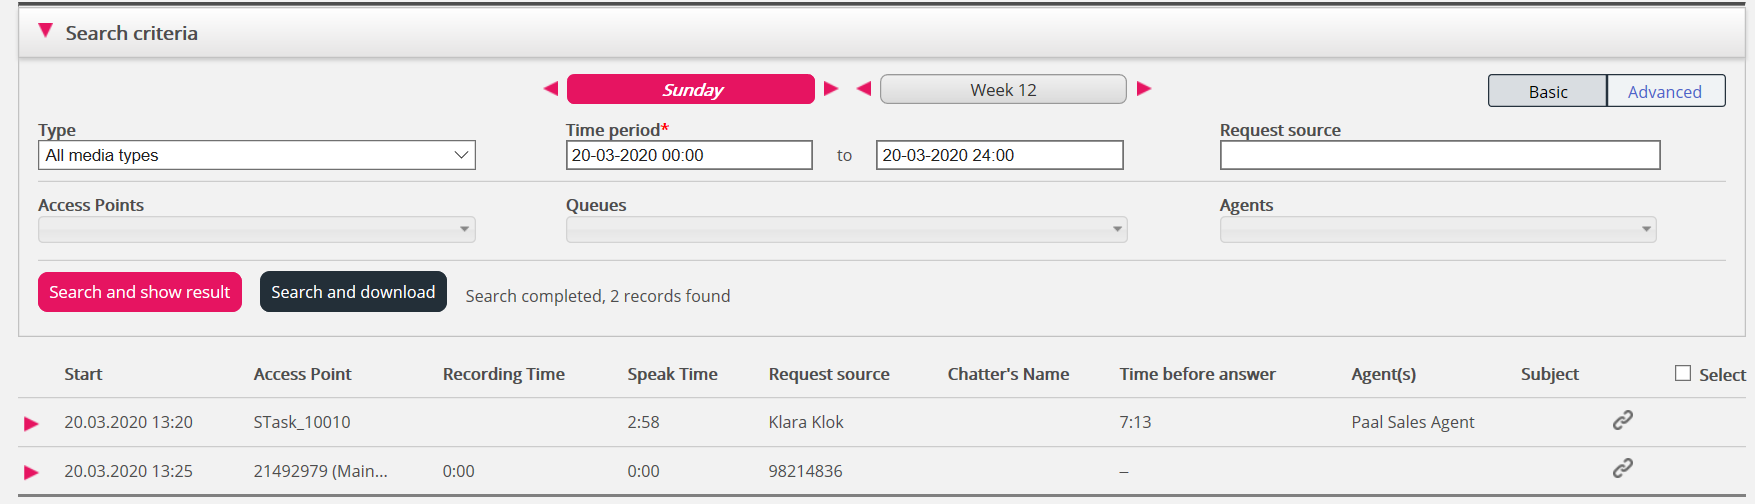
Task: Expand the Queues dropdown
Action: pyautogui.click(x=846, y=230)
